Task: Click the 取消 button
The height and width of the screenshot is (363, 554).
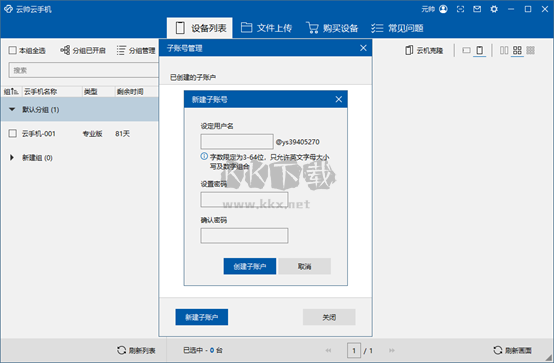Action: pos(305,266)
